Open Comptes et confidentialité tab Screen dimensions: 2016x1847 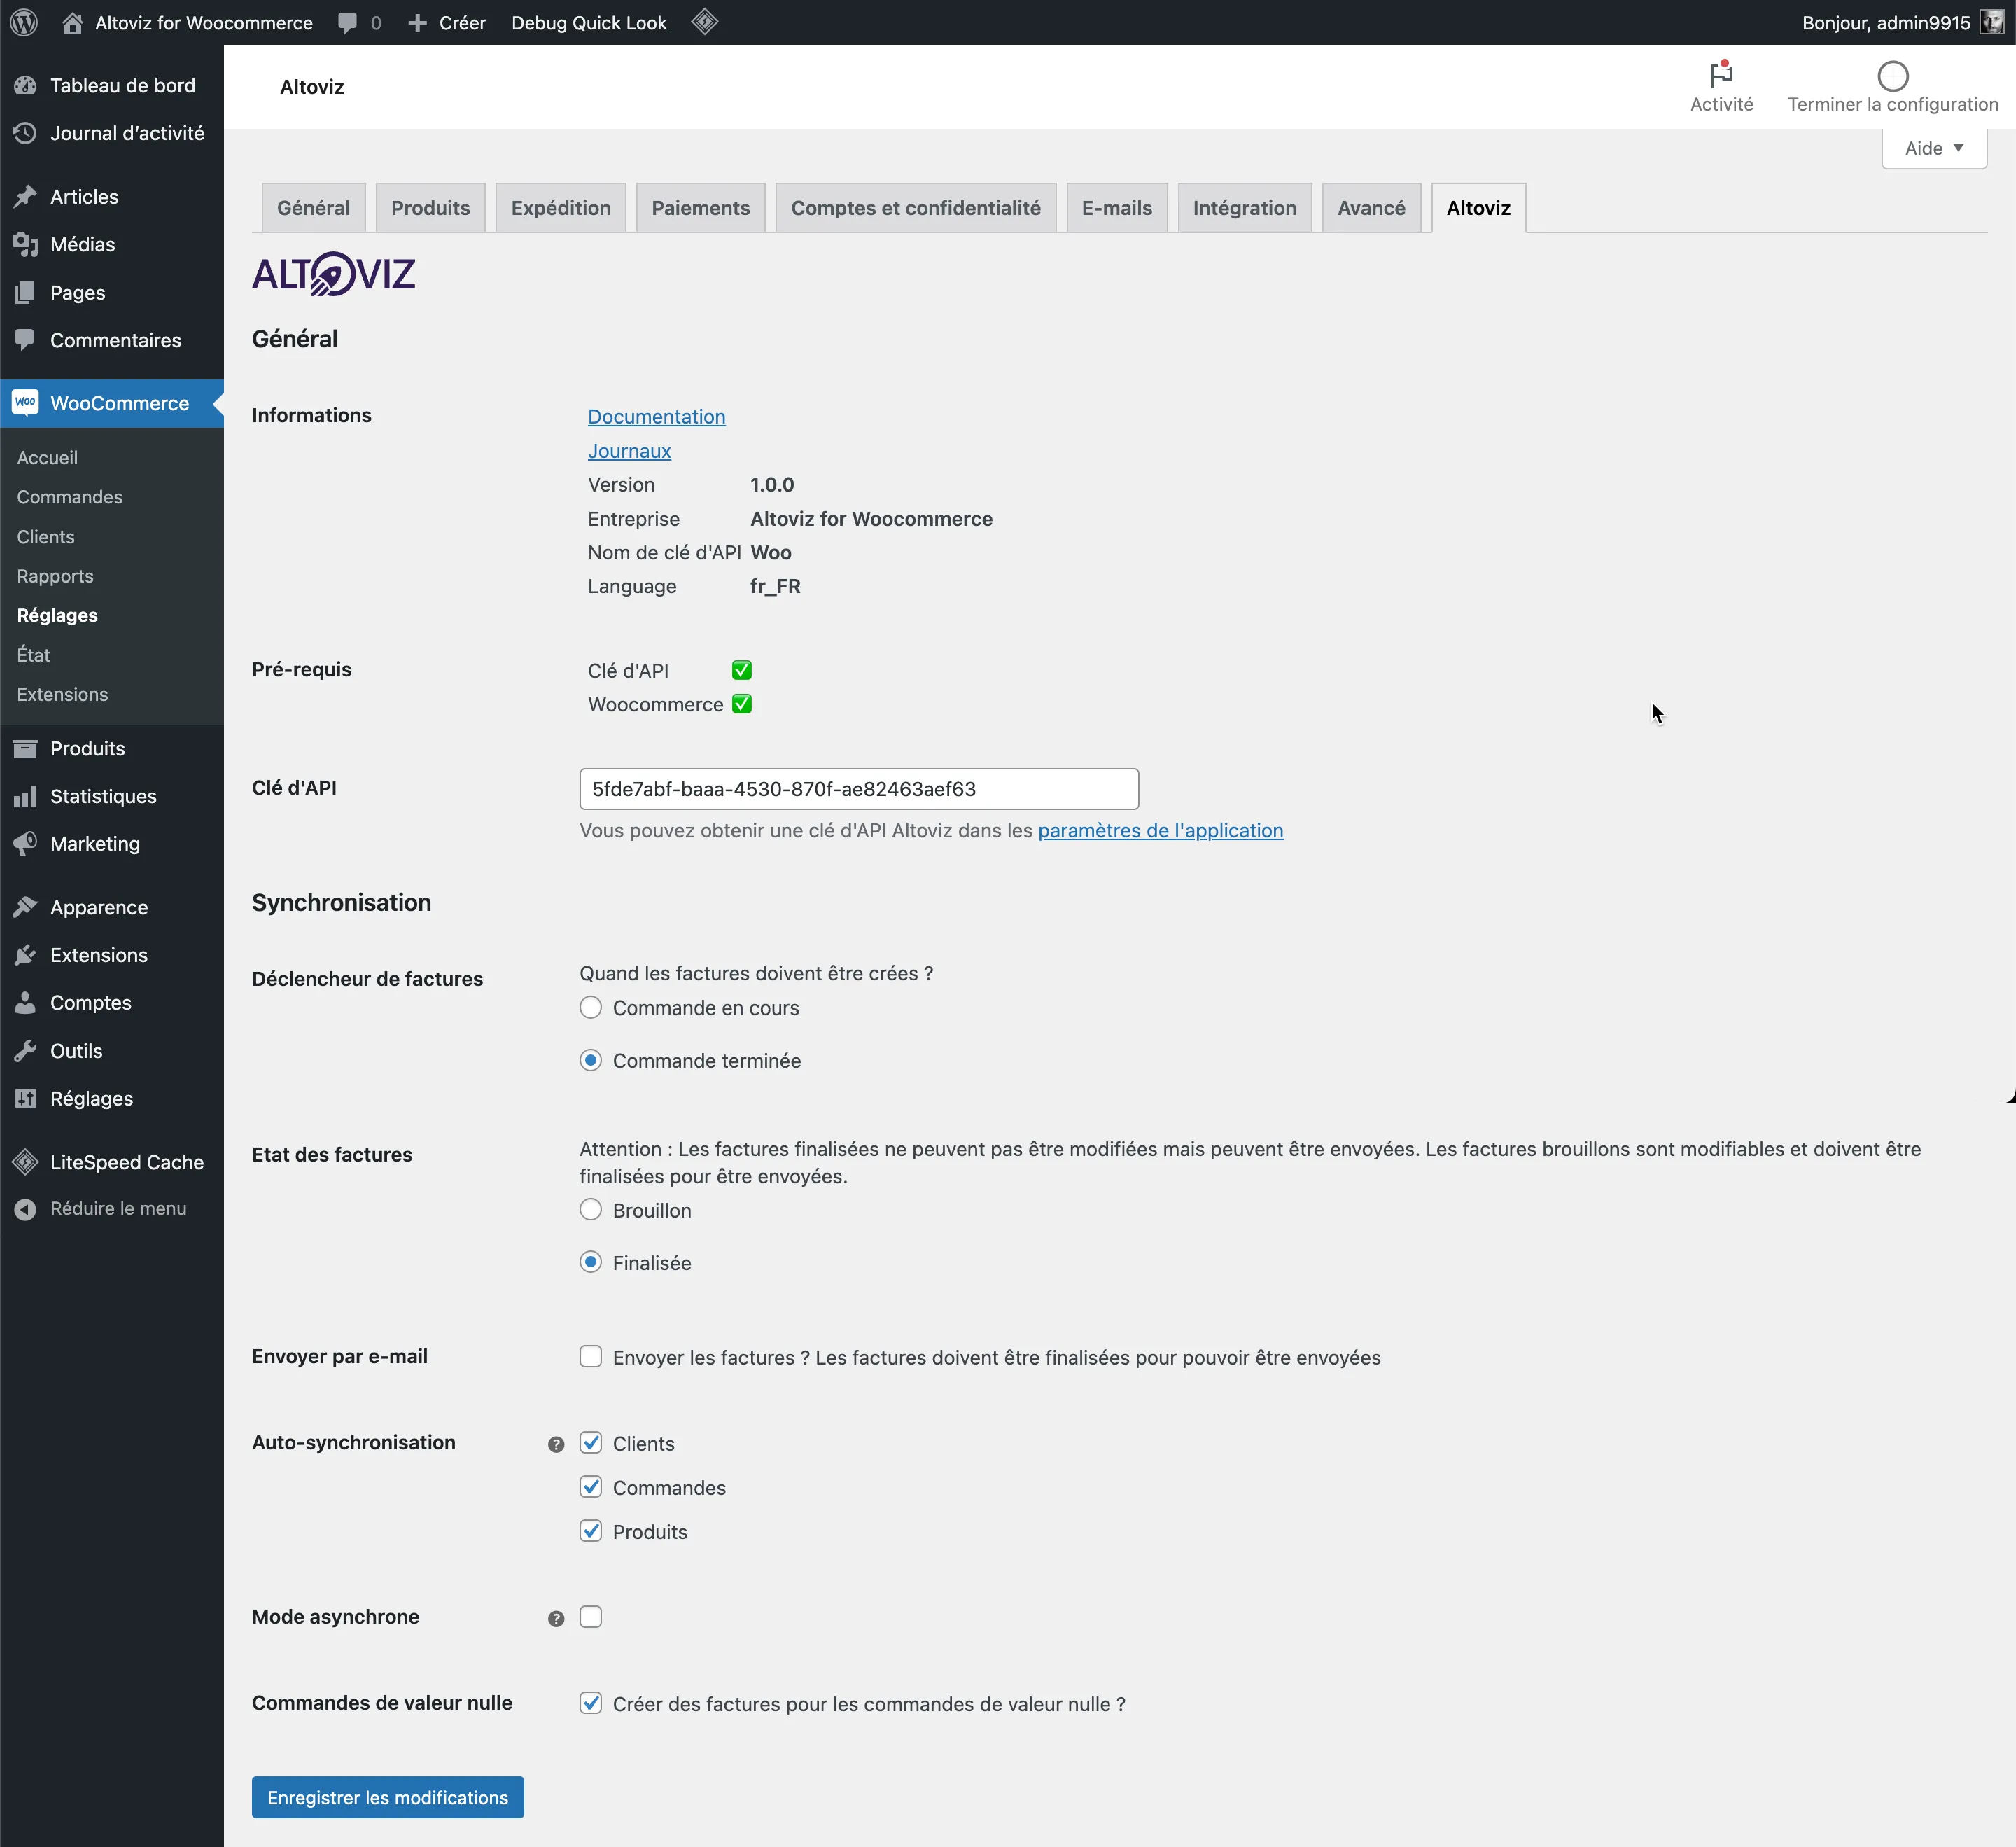(x=916, y=208)
